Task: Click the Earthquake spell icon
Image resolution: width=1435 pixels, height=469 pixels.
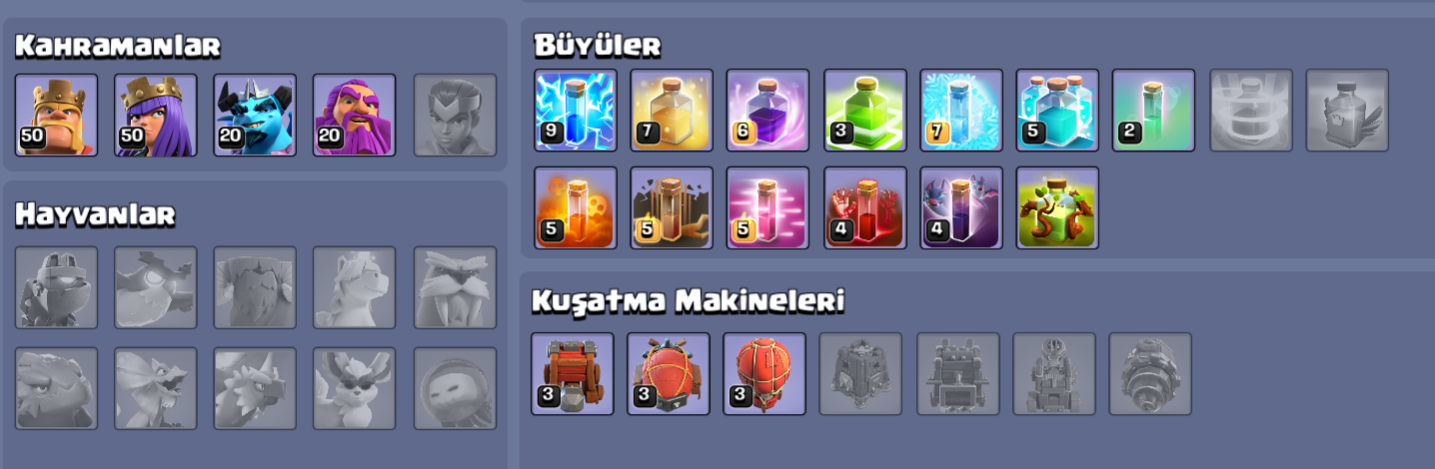Action: [x=672, y=207]
